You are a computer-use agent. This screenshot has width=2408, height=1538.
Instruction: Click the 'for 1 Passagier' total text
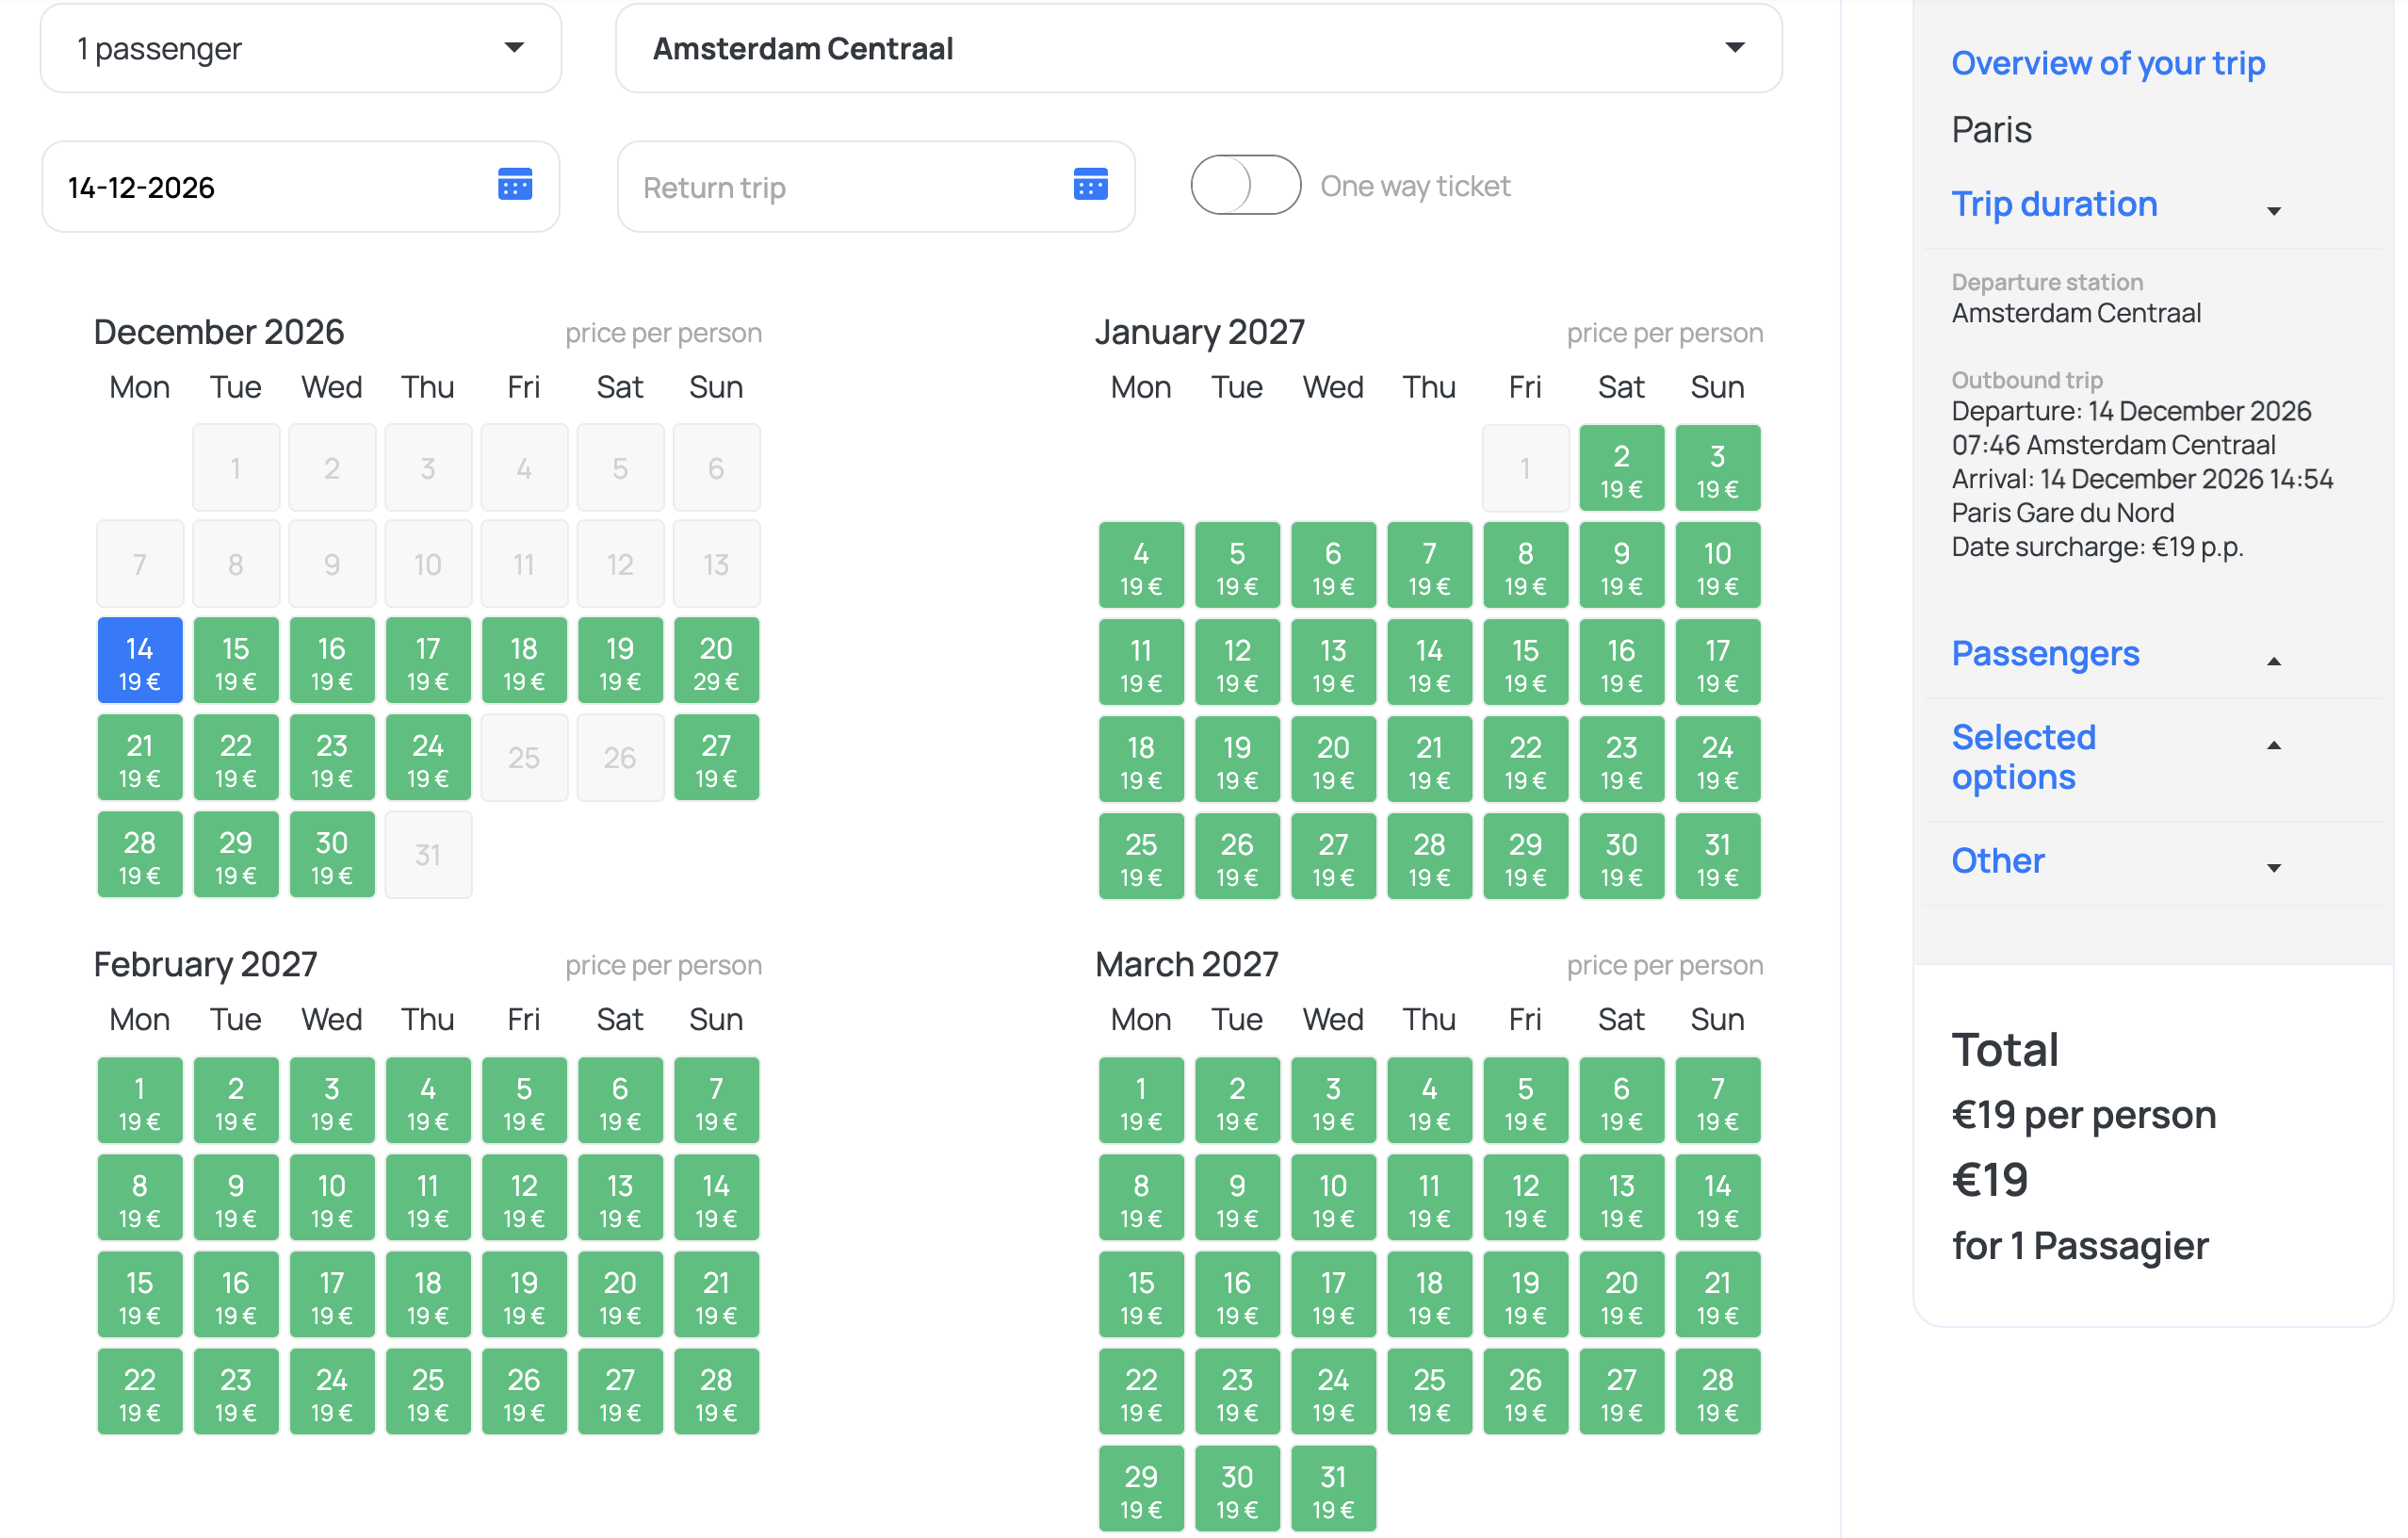tap(2080, 1247)
